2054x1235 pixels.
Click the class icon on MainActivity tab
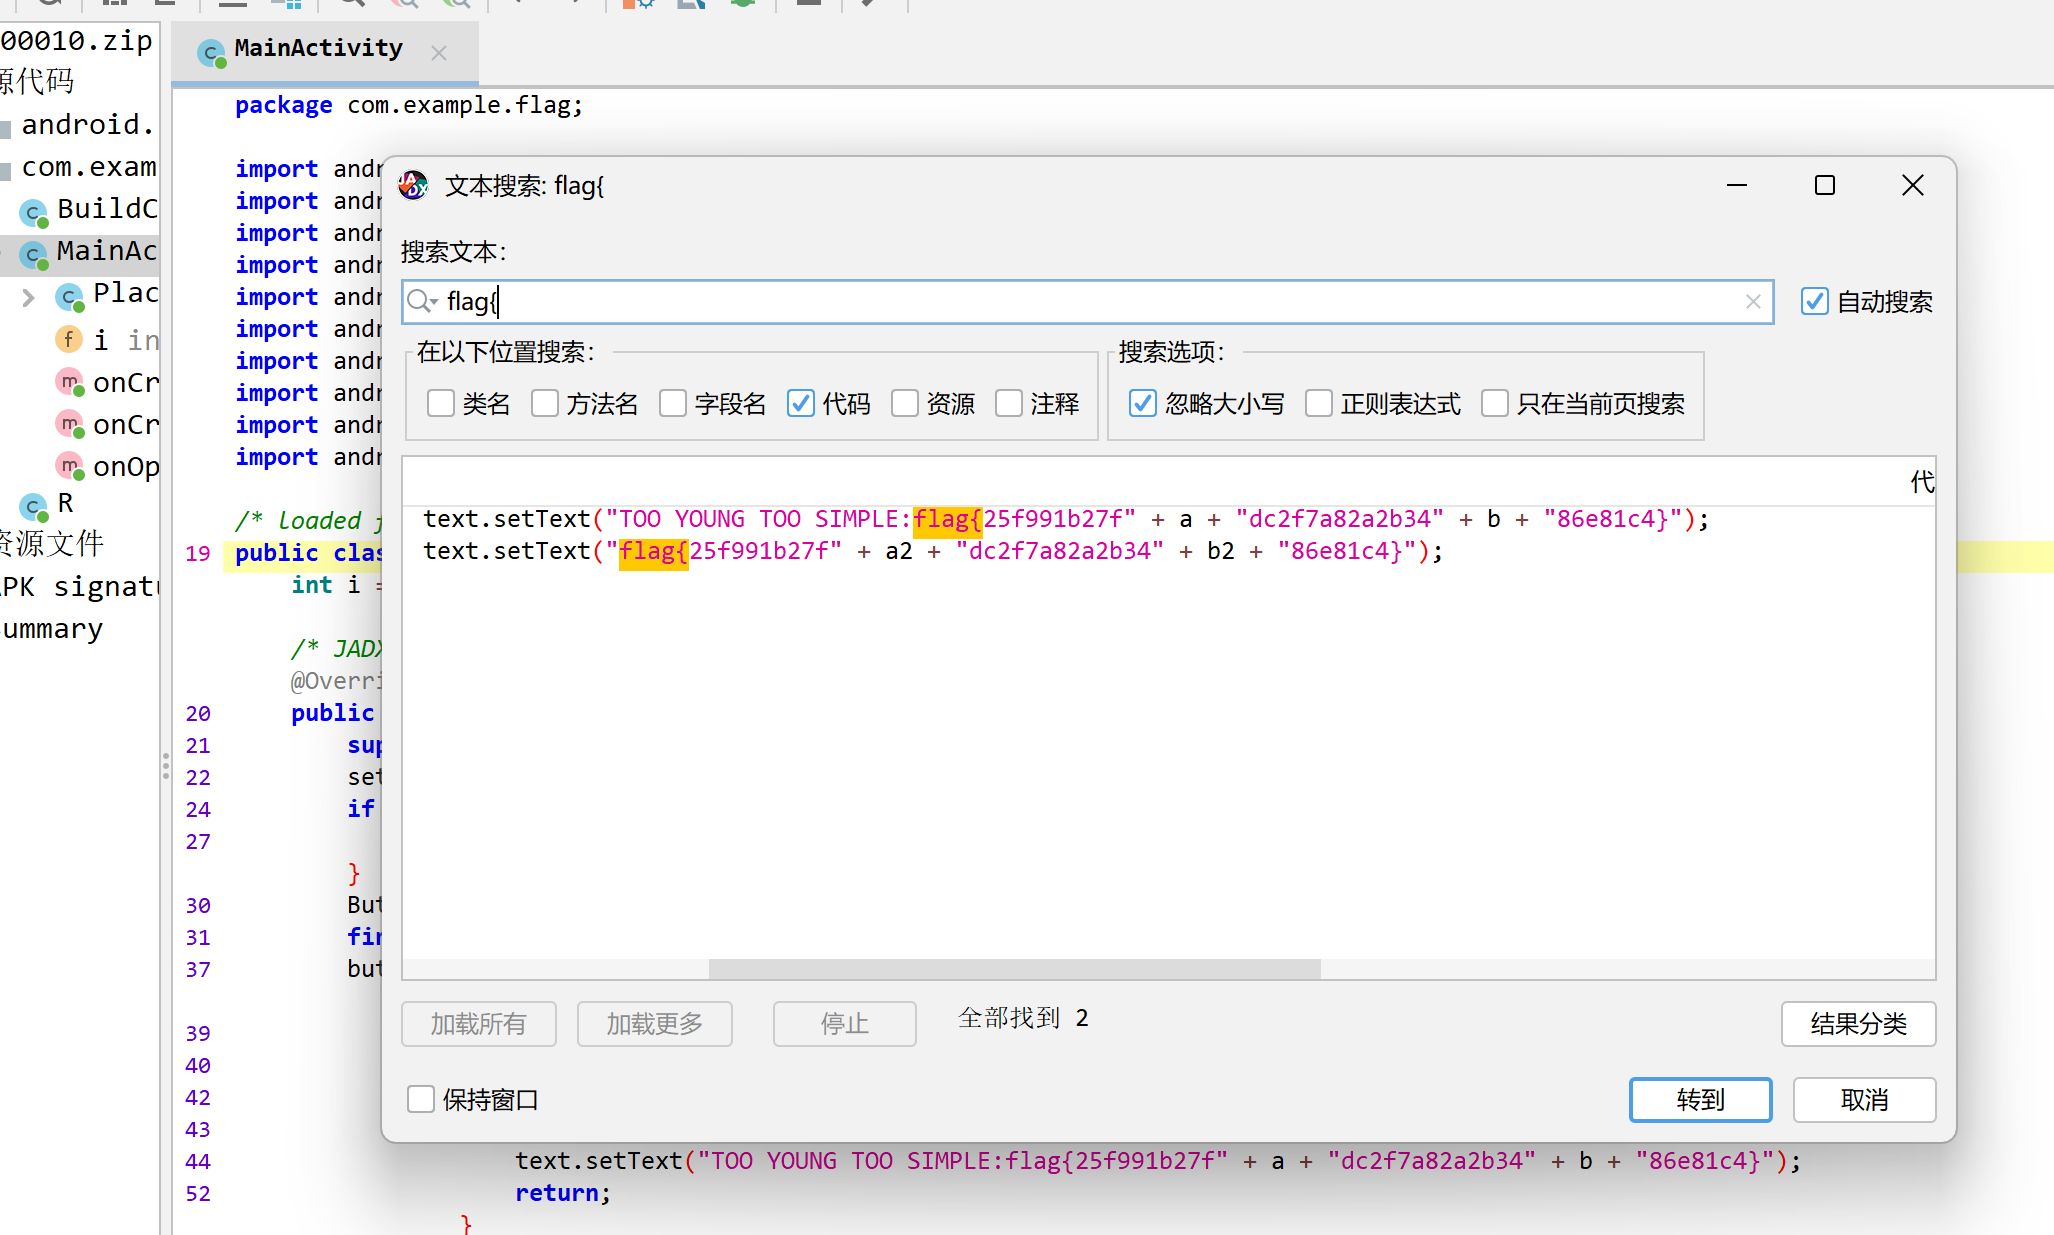tap(211, 53)
